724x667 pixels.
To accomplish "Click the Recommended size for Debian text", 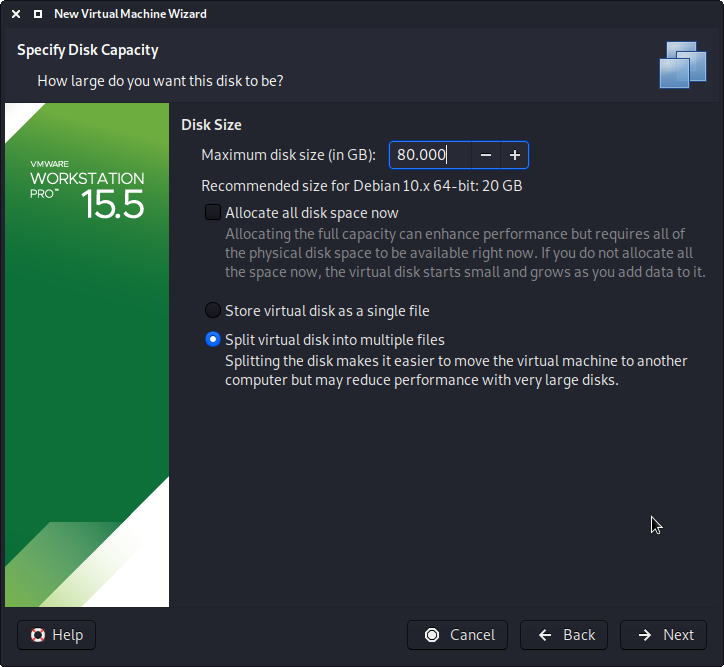I will 361,186.
